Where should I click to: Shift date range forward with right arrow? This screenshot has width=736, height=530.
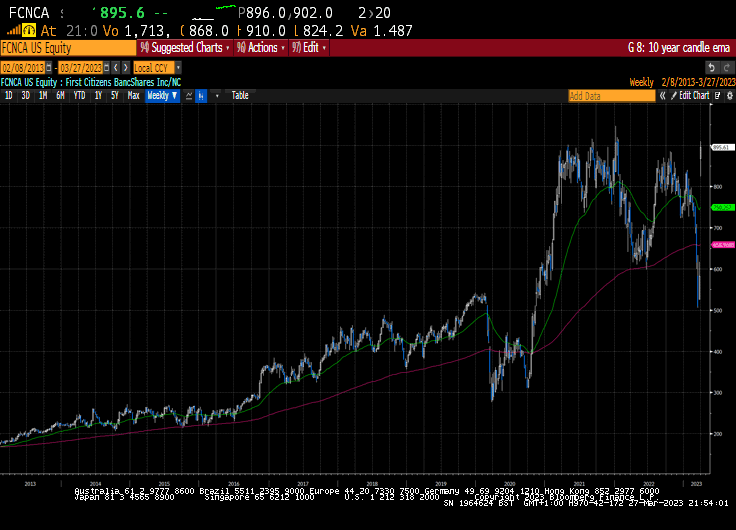(x=125, y=68)
